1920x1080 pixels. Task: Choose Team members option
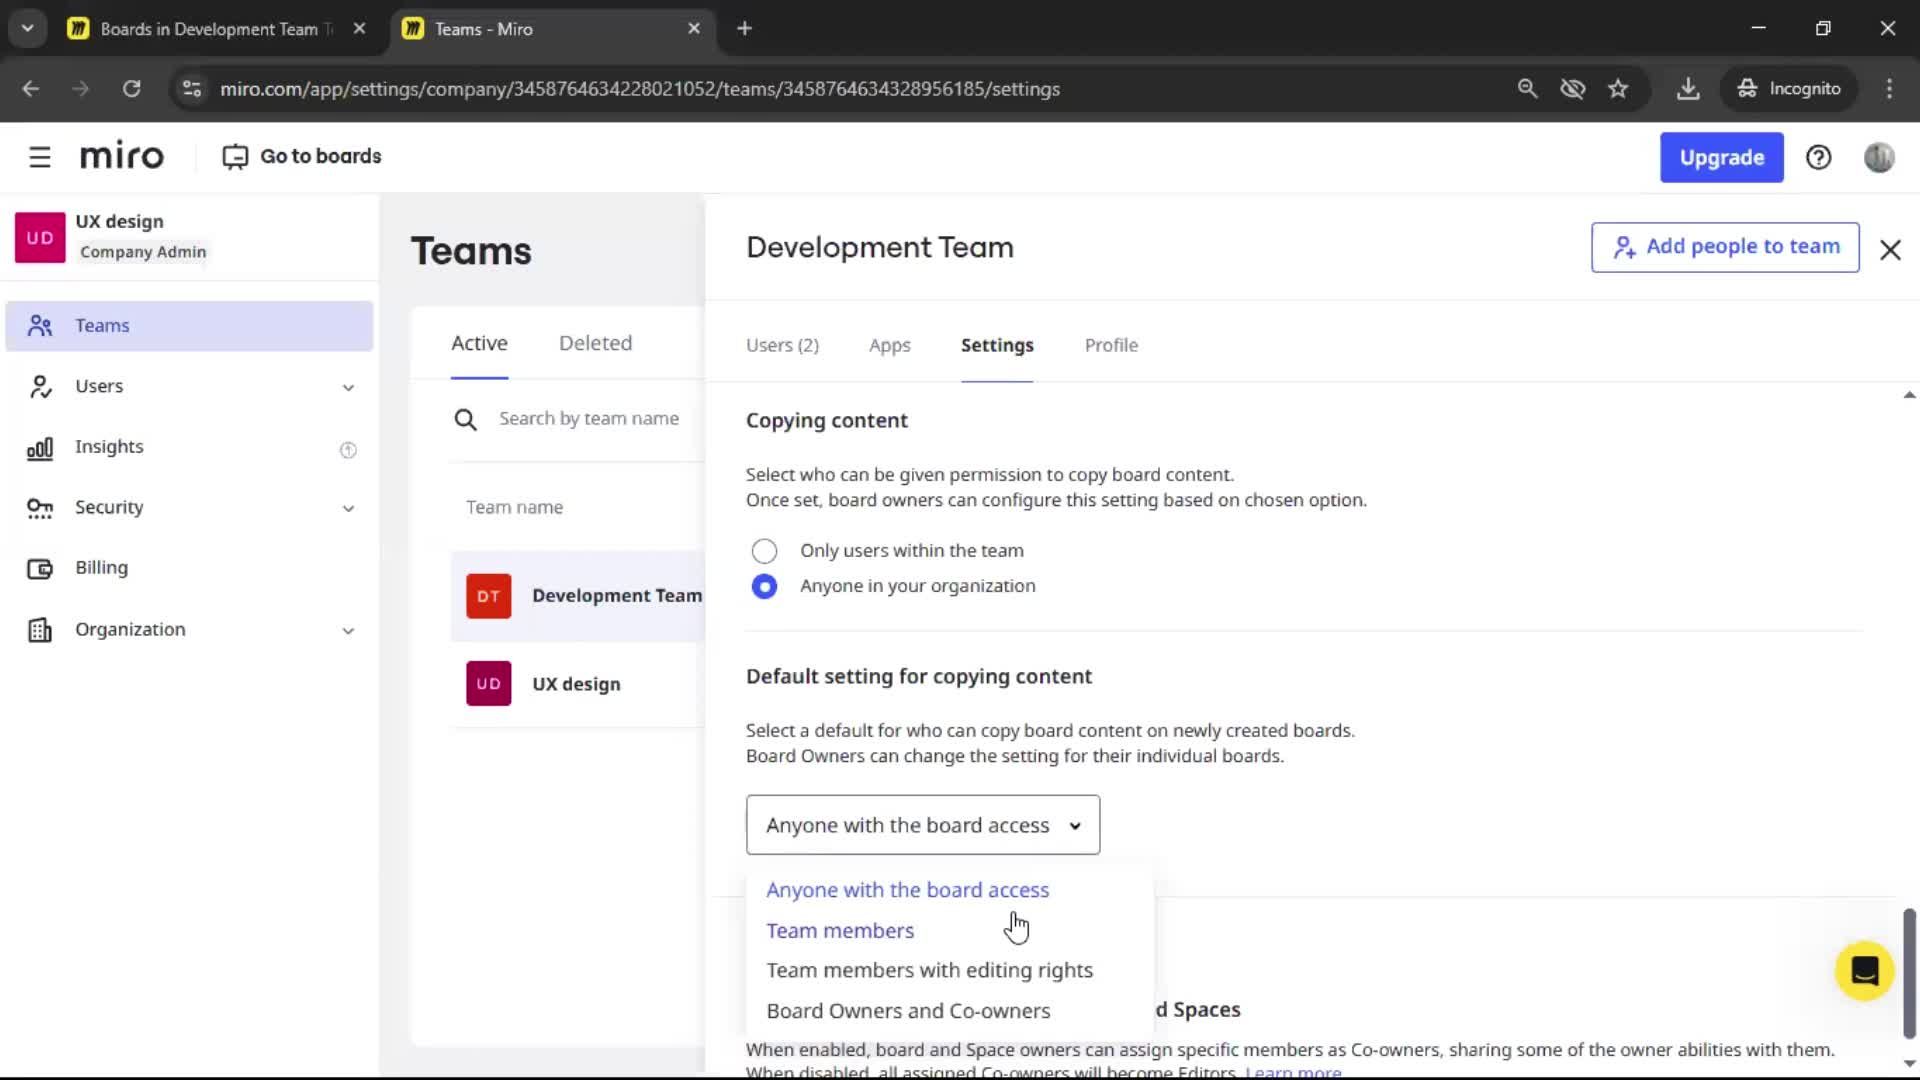tap(840, 931)
